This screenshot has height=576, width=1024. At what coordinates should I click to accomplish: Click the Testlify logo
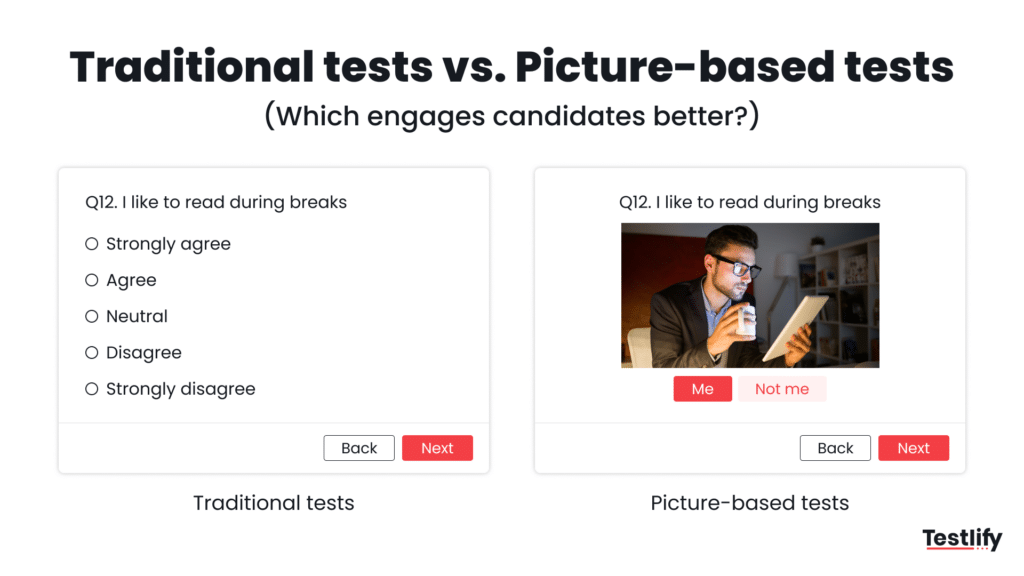click(x=962, y=538)
